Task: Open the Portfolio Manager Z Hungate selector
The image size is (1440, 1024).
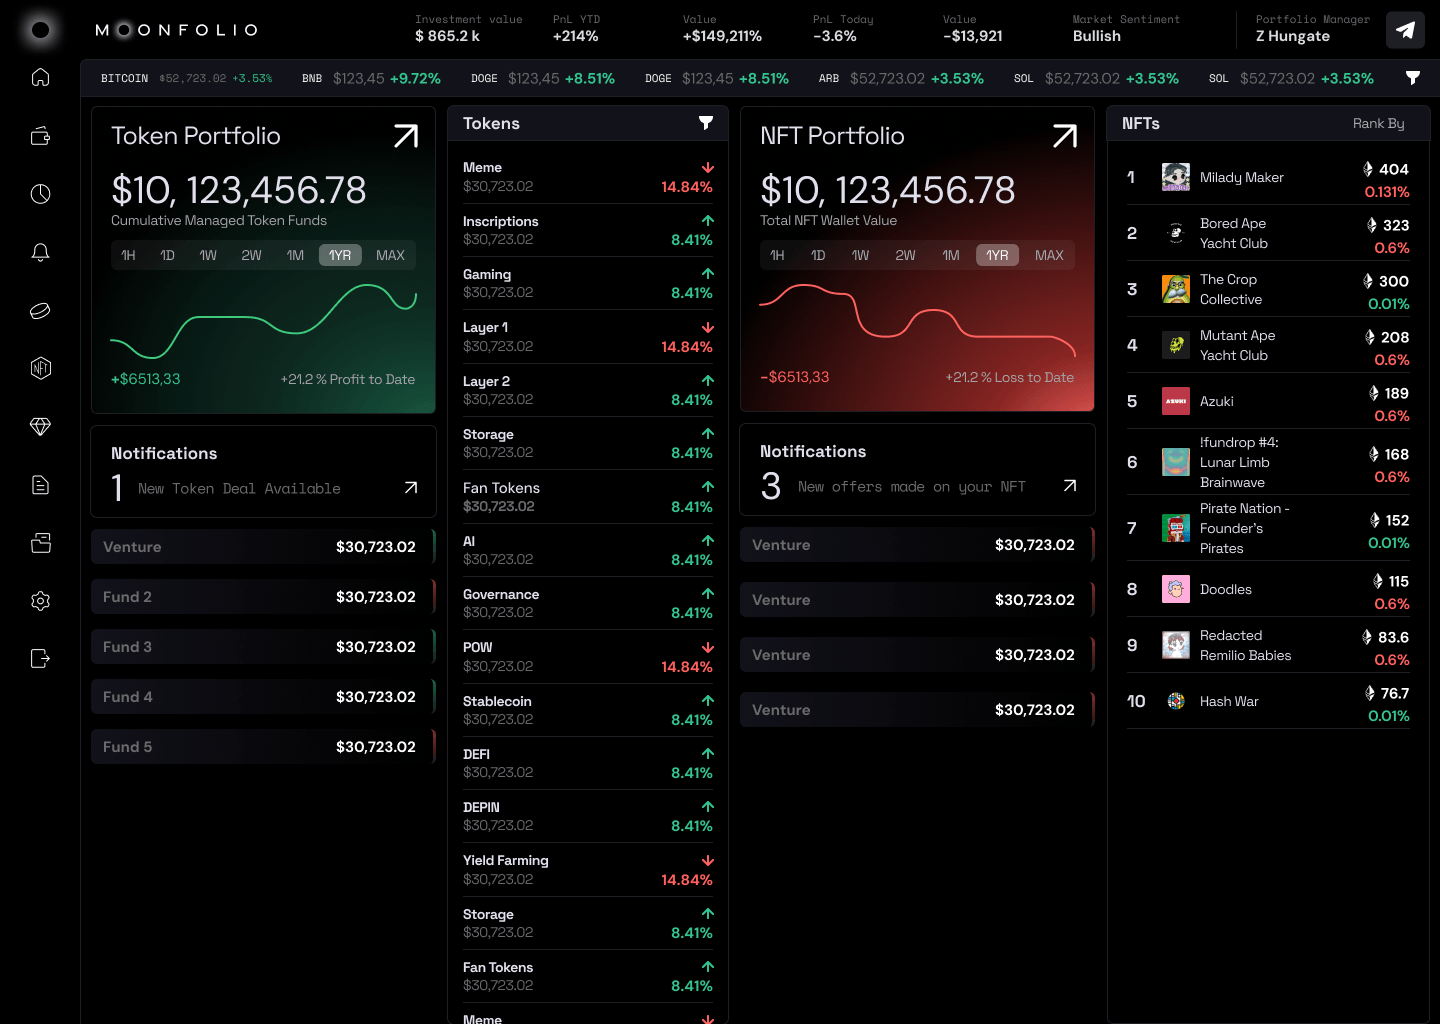Action: [1312, 29]
